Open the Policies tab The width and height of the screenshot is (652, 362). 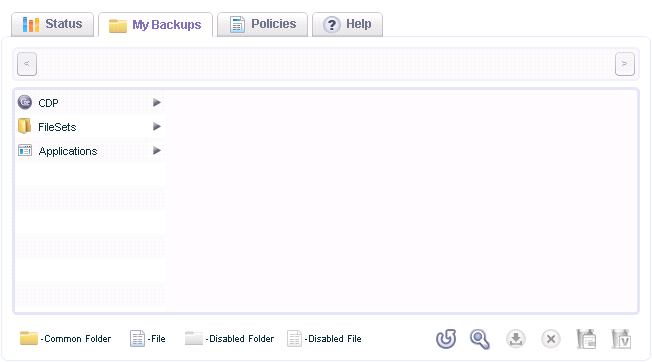pos(262,24)
